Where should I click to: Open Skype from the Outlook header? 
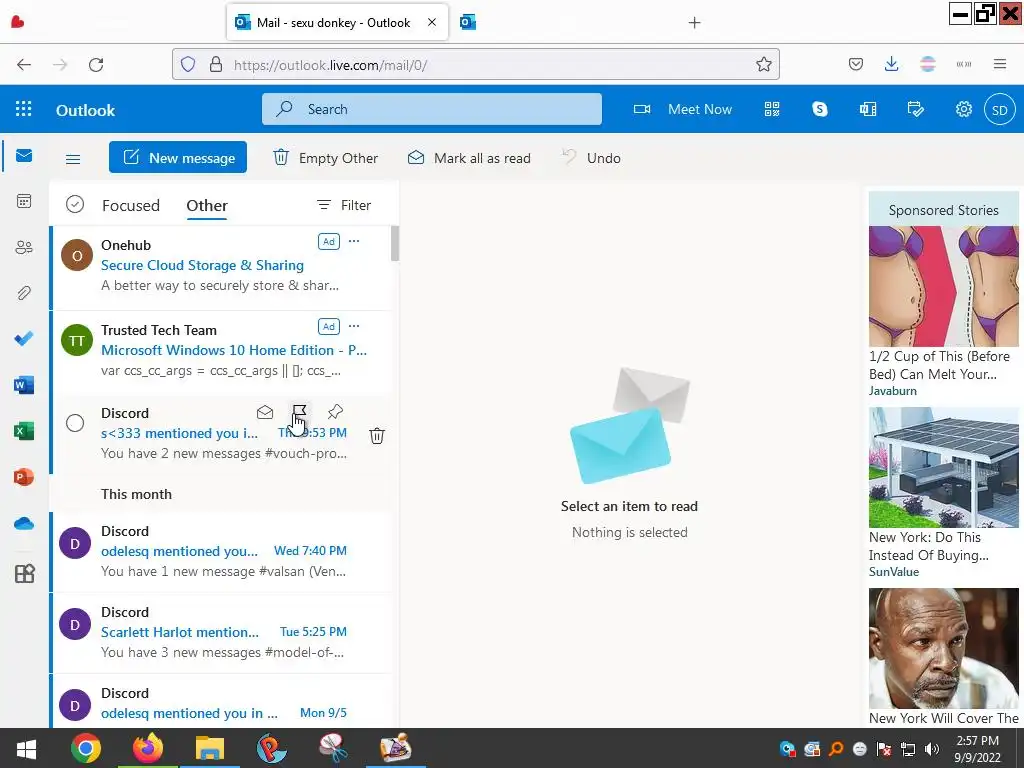(820, 109)
